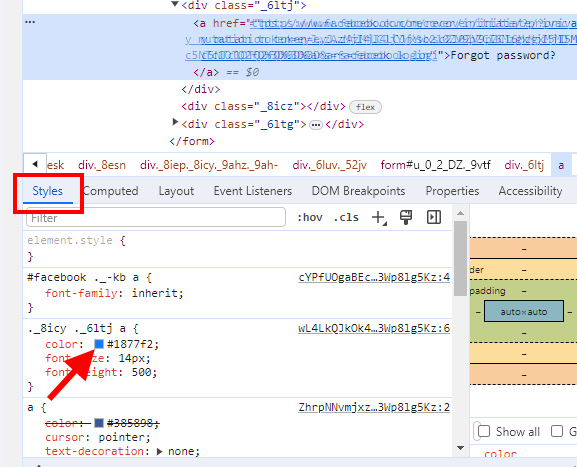This screenshot has height=467, width=577.
Task: Select the 'a' breadcrumb item
Action: (x=561, y=165)
